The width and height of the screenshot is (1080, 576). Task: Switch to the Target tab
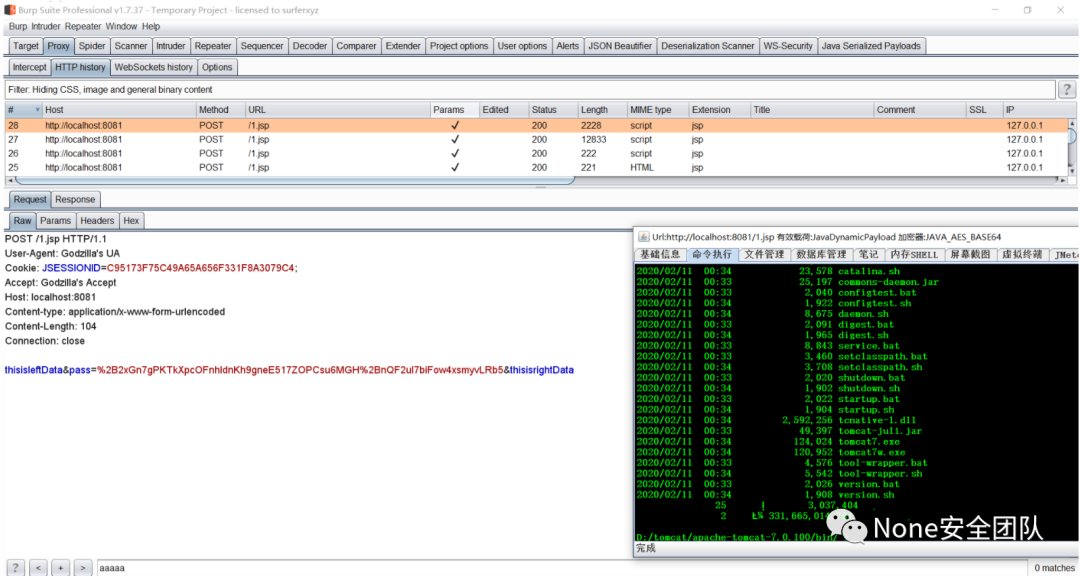[x=25, y=46]
